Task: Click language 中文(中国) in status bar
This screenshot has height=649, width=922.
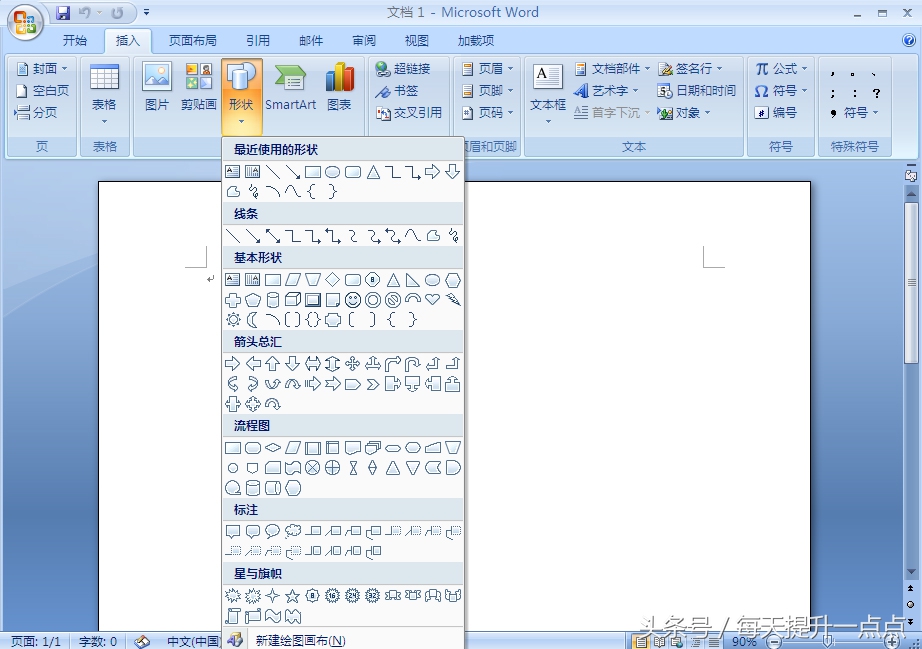Action: [193, 641]
